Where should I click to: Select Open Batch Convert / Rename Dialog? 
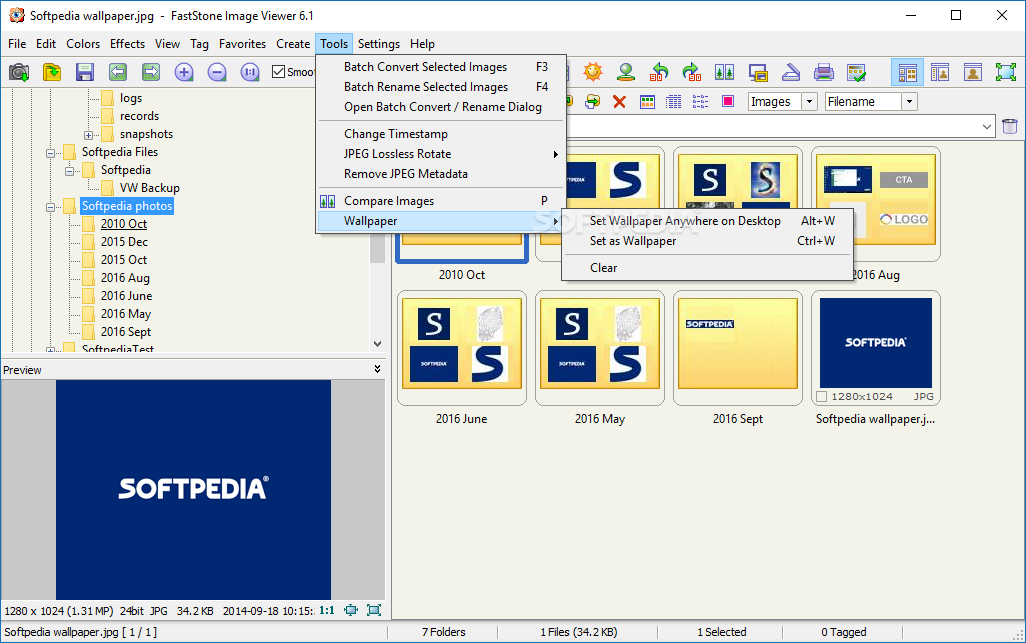(x=441, y=107)
